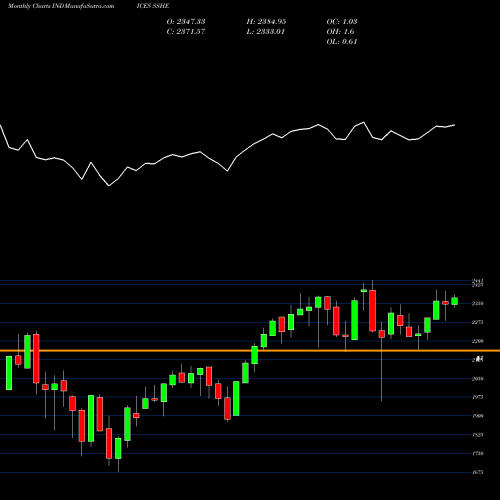Click the "Monthly Charts INDMunafaSutra.com" title text
This screenshot has width=500, height=500.
pos(61,6)
